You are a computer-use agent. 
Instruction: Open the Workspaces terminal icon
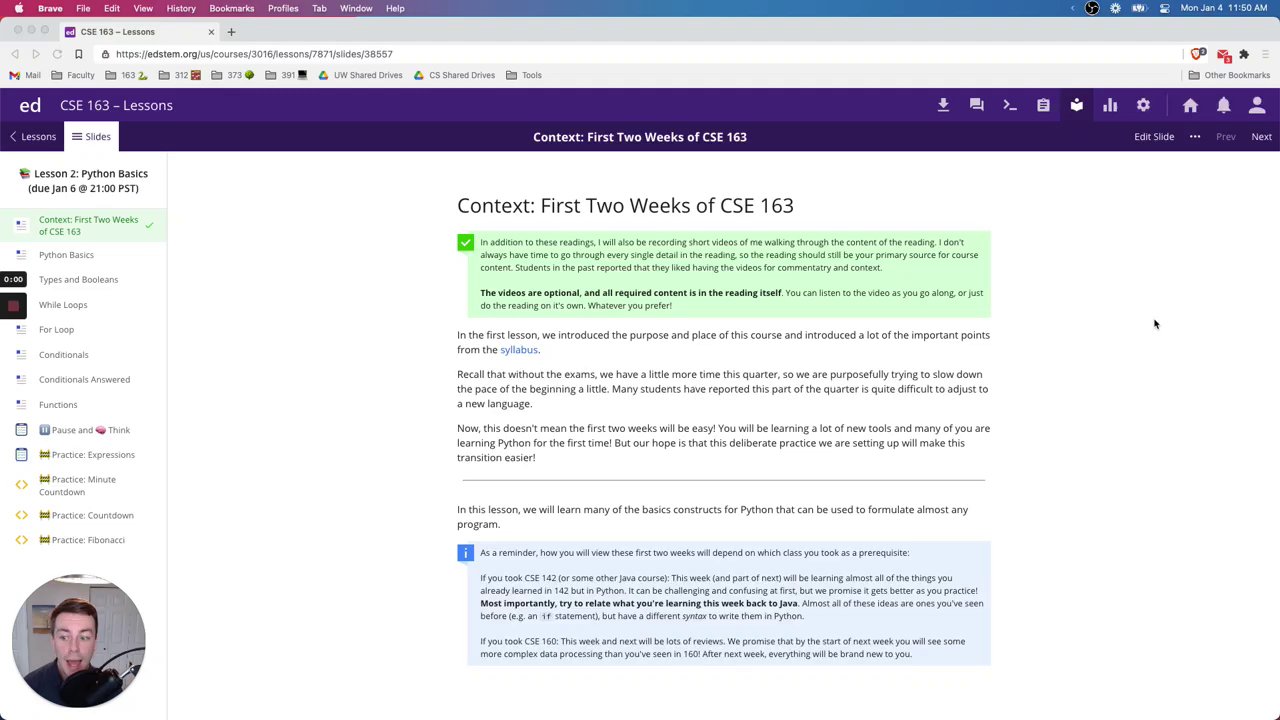click(x=1010, y=105)
